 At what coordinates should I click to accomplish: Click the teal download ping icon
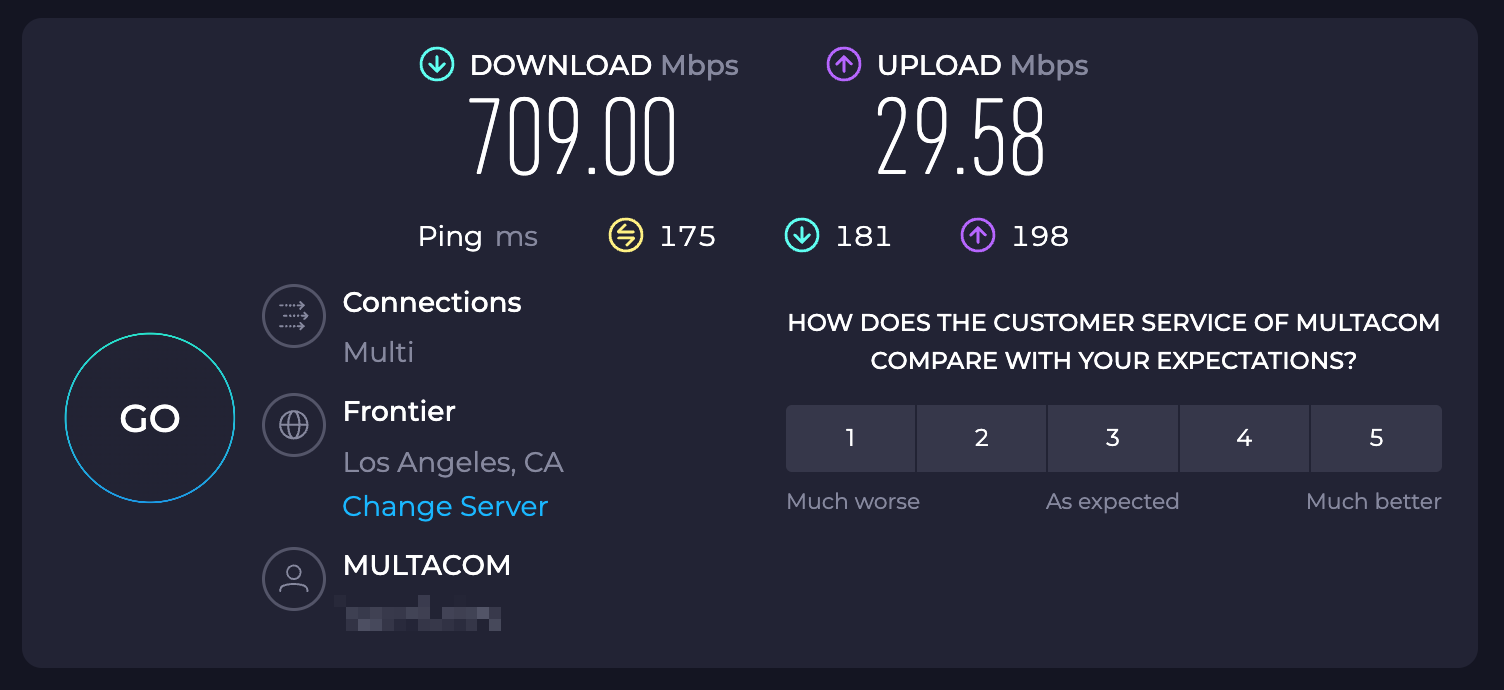[802, 236]
